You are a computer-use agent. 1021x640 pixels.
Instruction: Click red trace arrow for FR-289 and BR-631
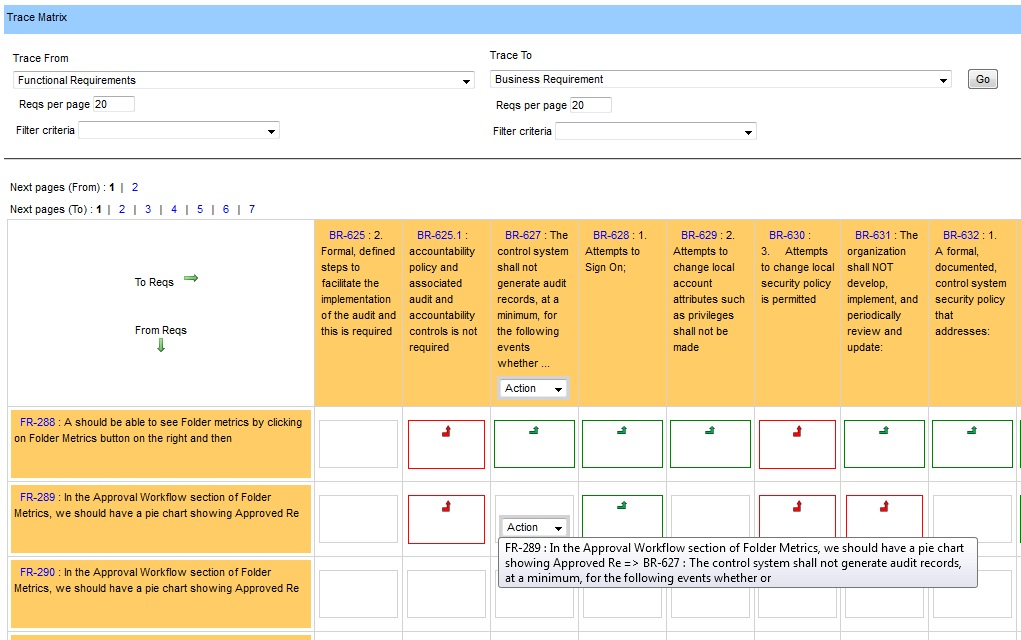[x=884, y=506]
